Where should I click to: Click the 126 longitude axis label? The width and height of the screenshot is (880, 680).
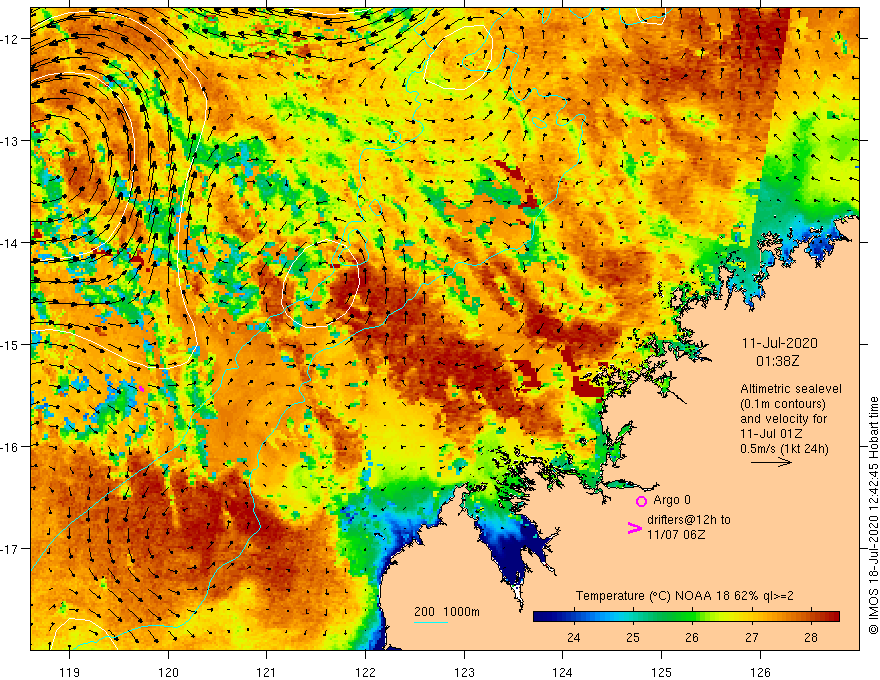click(x=760, y=672)
